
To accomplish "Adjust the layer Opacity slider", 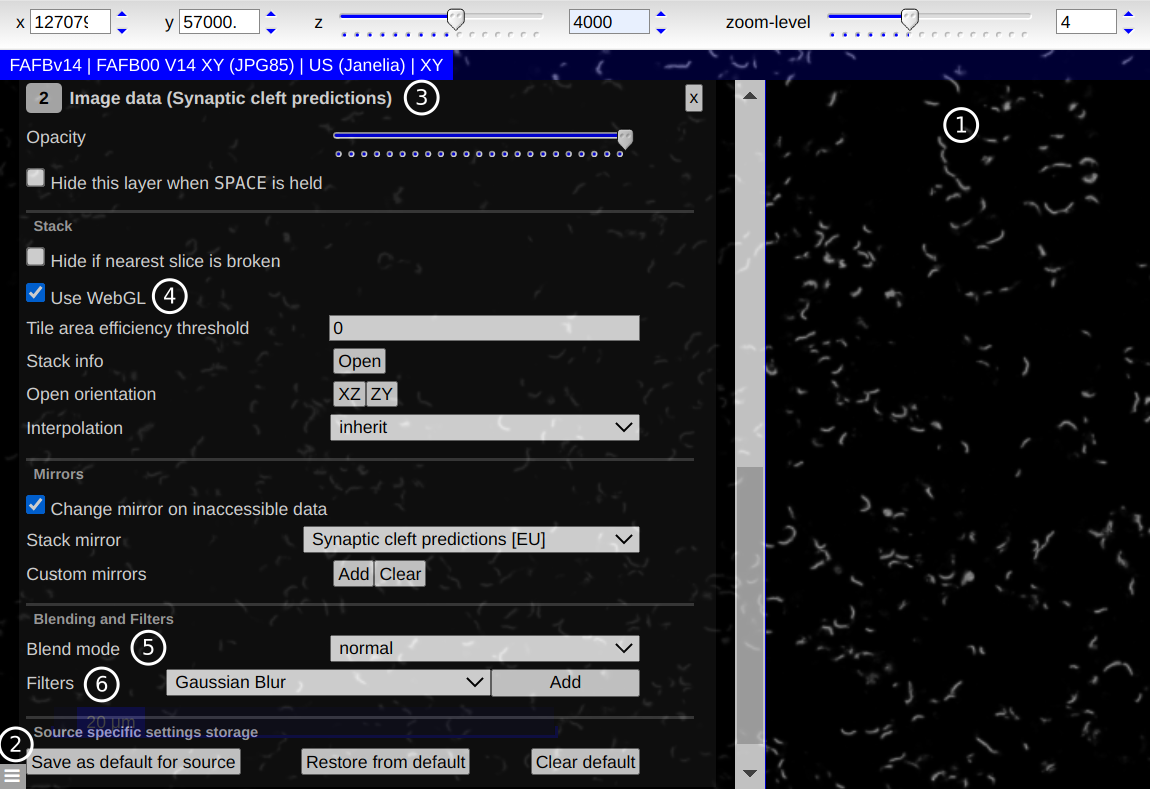I will (x=480, y=136).
